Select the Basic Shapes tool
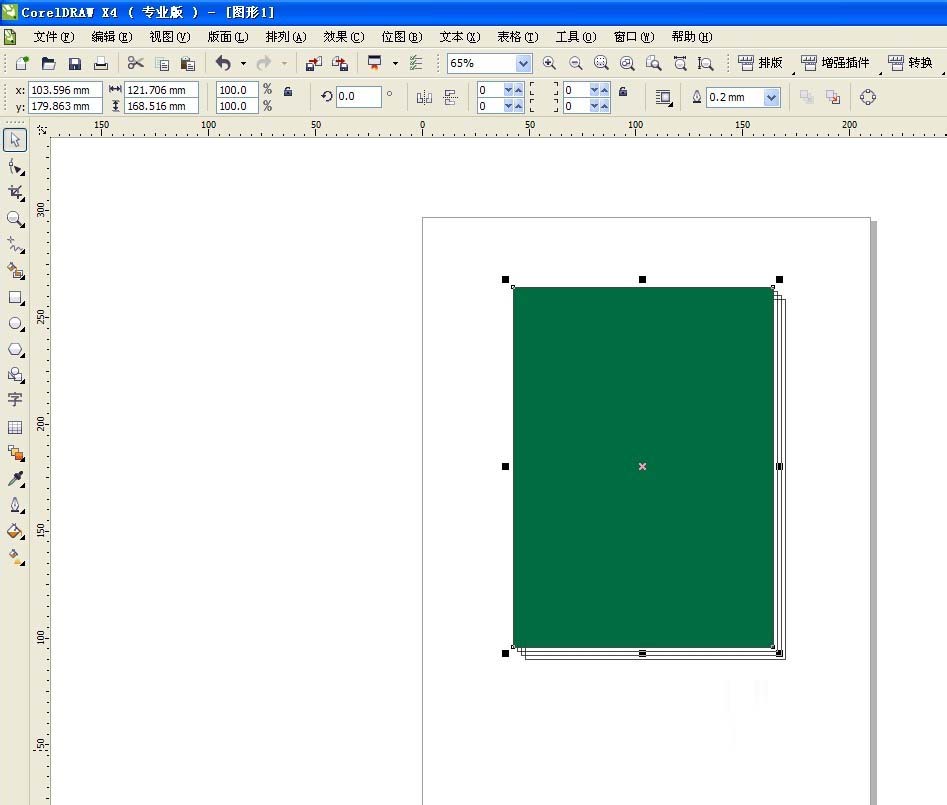947x805 pixels. click(x=15, y=375)
